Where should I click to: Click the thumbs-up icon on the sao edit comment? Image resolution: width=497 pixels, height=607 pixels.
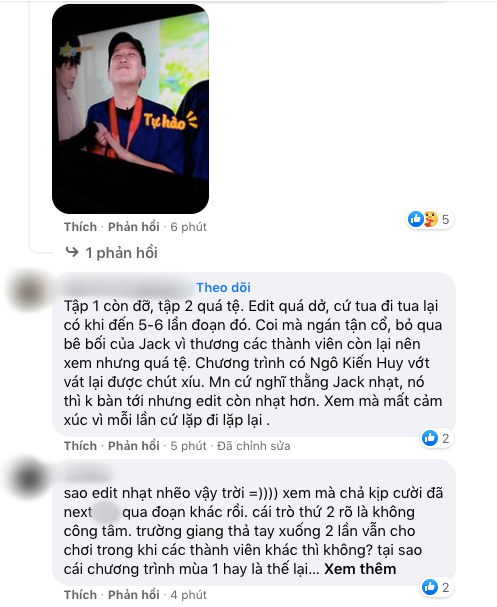[x=430, y=587]
